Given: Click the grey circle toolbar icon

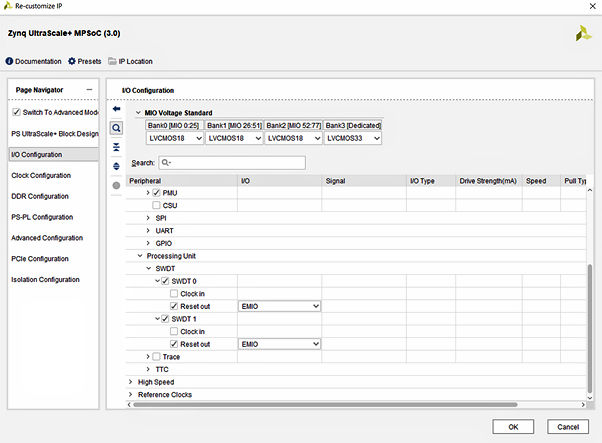Looking at the screenshot, I should tap(116, 185).
